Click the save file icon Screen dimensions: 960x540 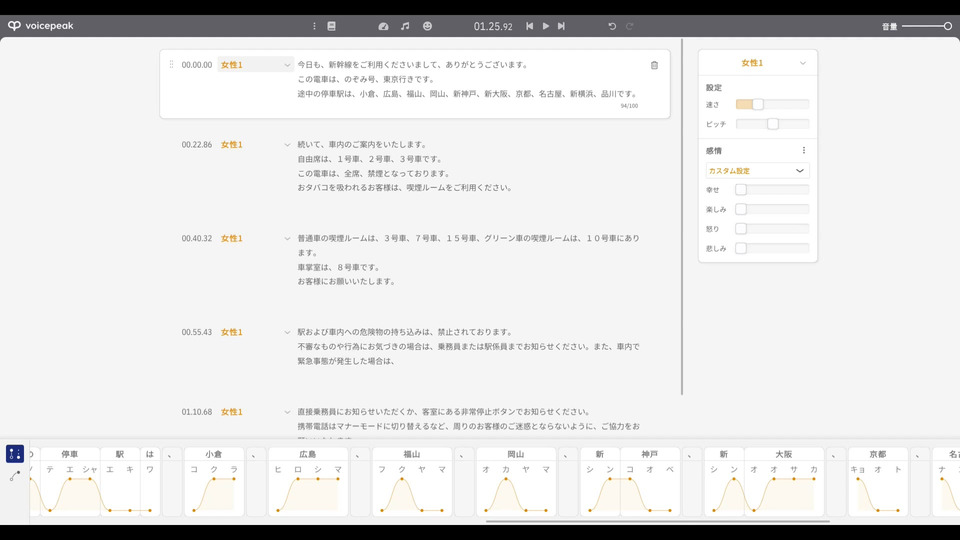pos(331,26)
